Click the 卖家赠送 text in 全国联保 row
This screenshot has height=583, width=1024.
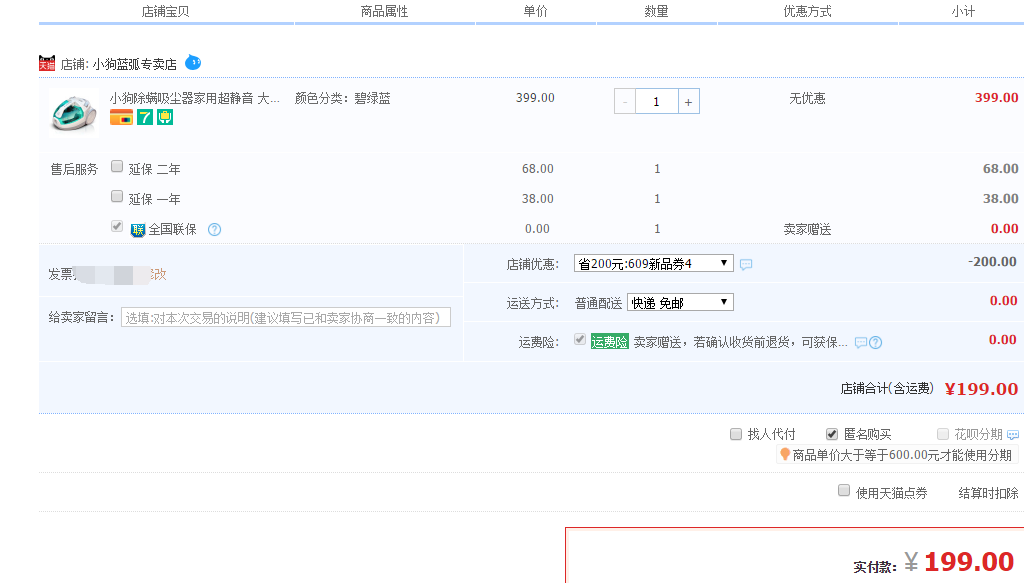807,229
